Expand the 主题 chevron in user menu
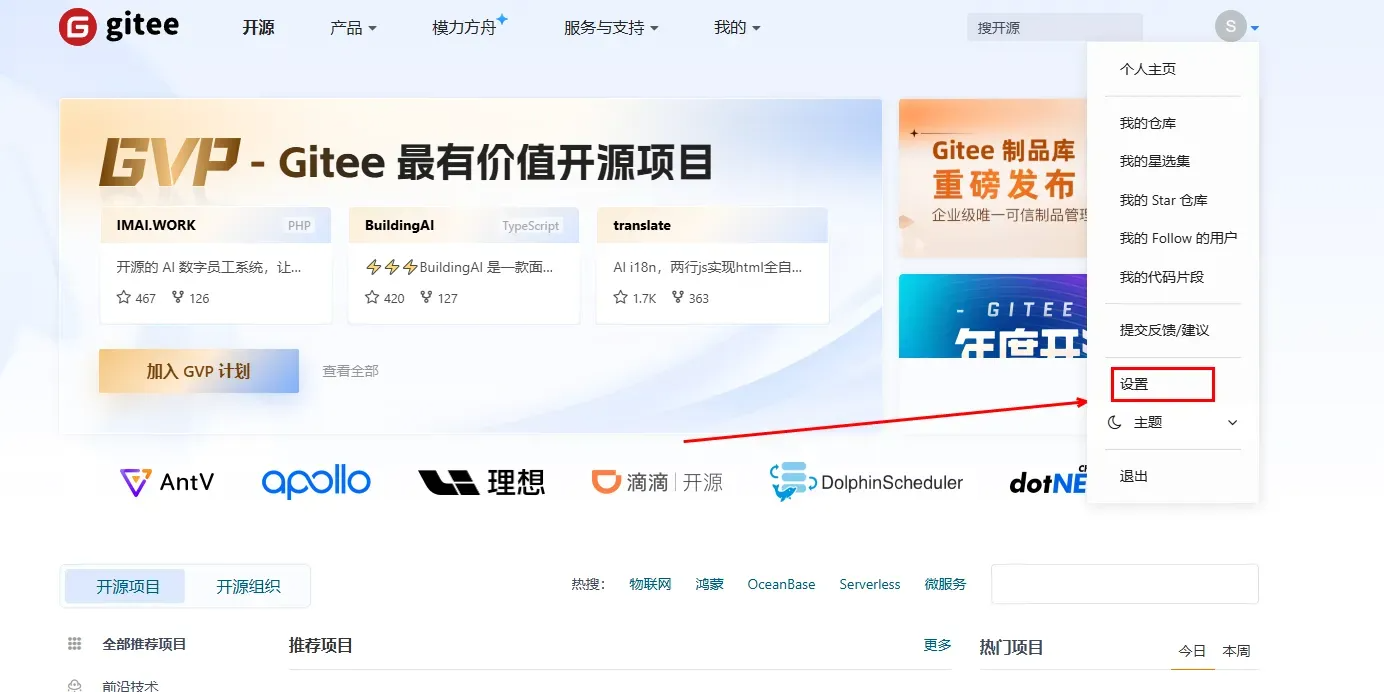This screenshot has height=692, width=1384. coord(1232,423)
